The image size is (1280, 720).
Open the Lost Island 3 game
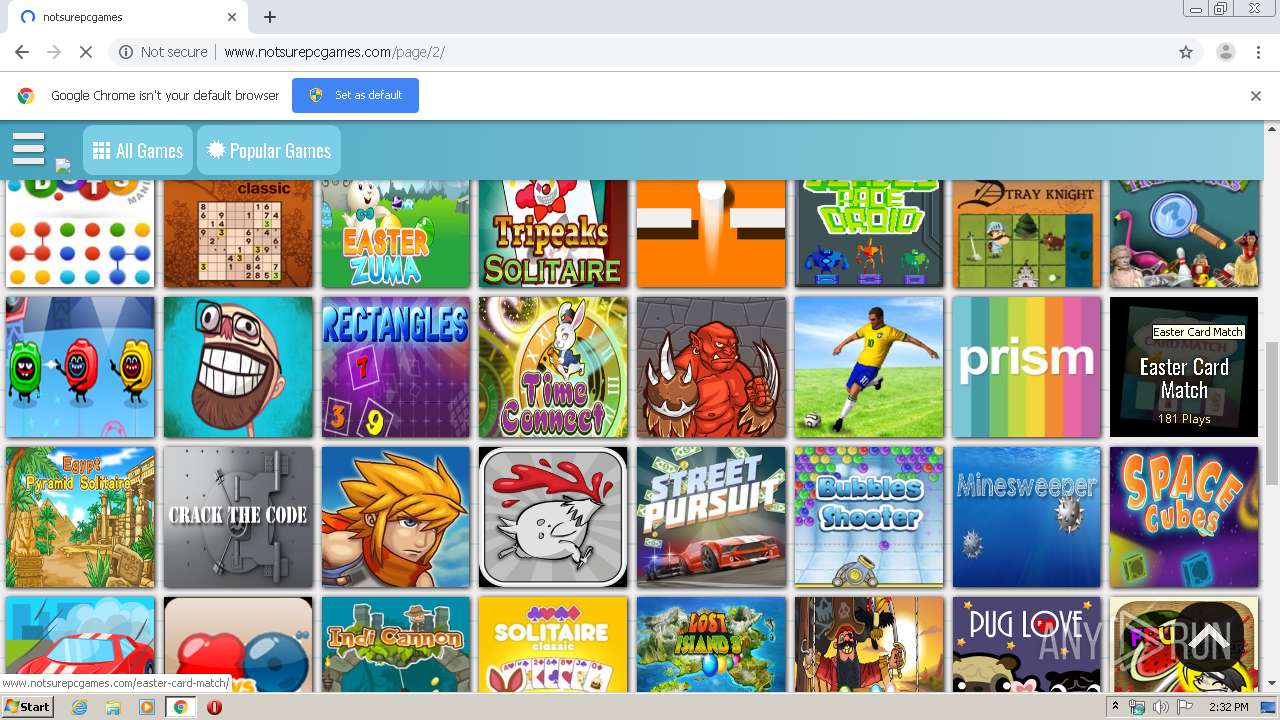(x=711, y=645)
